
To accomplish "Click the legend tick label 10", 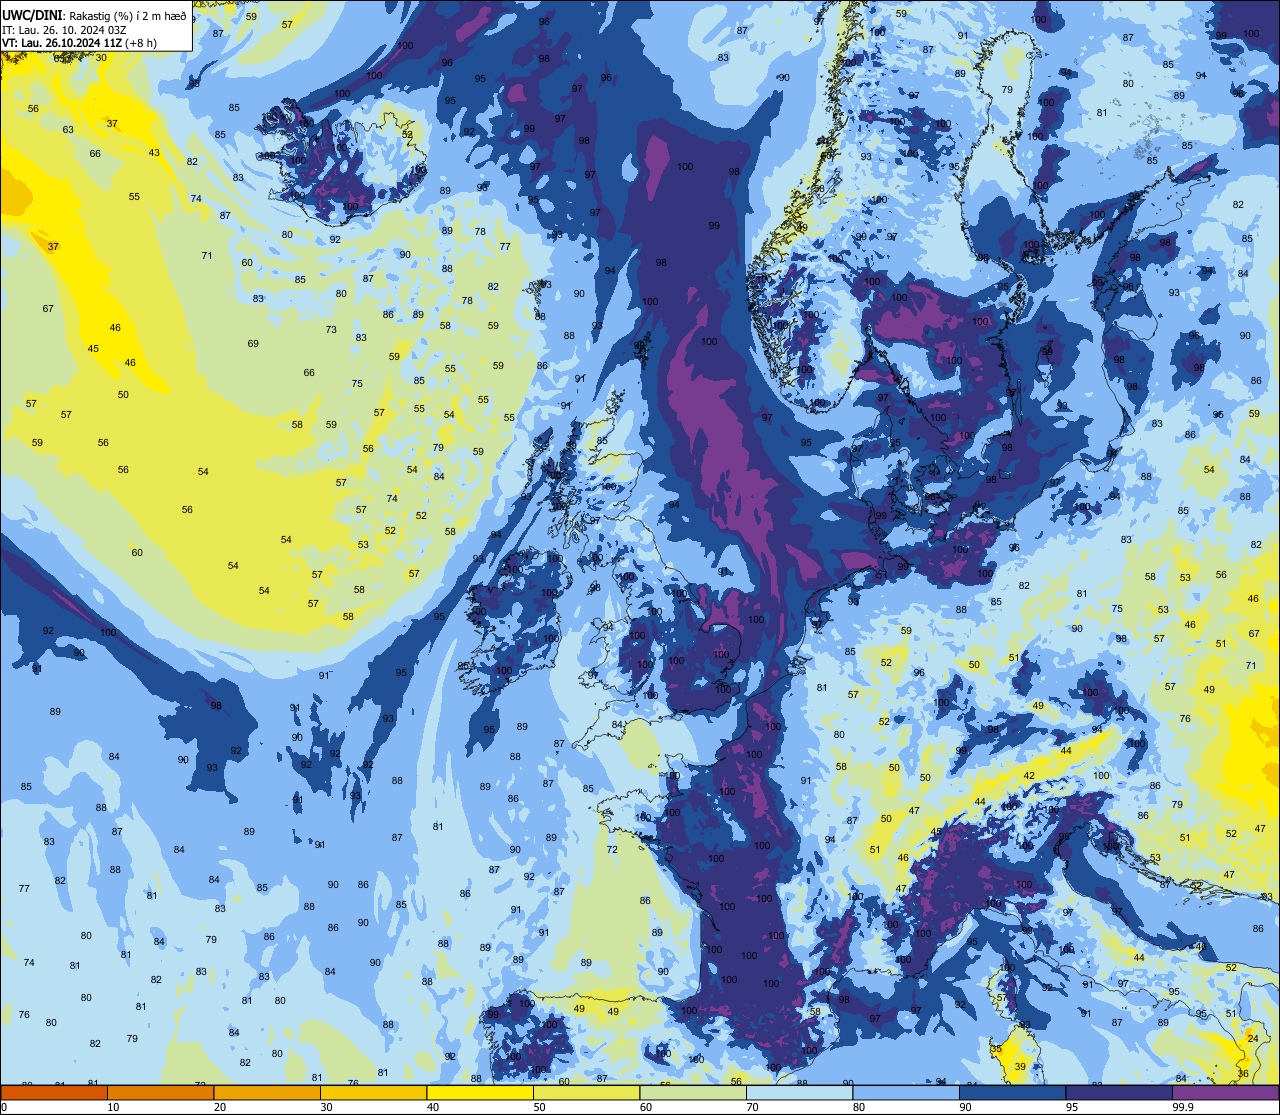I will [x=113, y=1107].
